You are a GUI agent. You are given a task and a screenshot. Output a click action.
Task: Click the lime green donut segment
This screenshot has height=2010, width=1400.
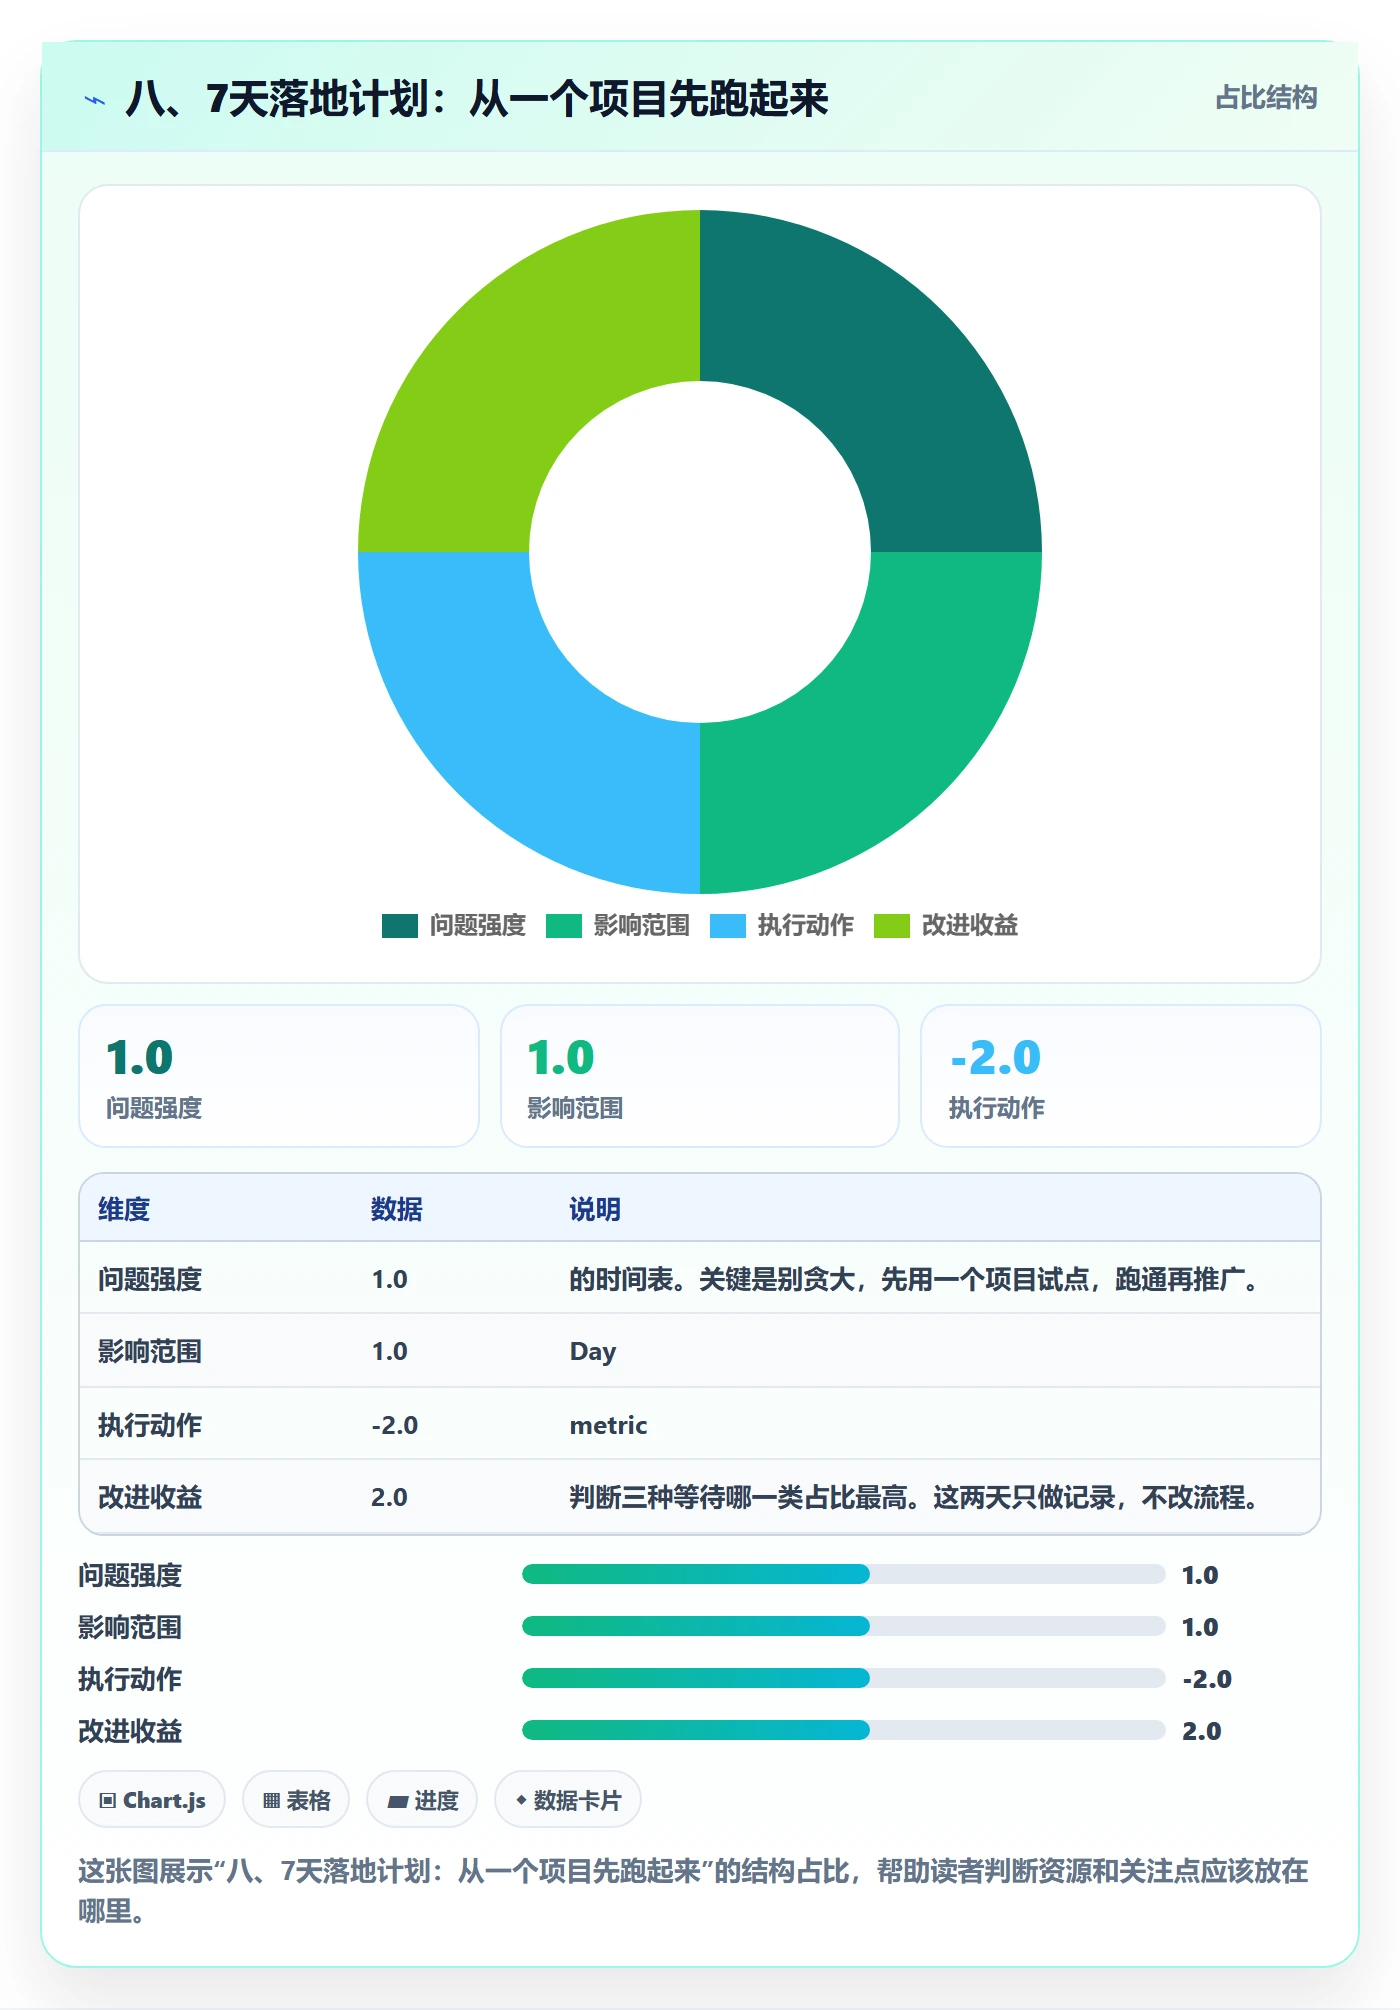520,370
